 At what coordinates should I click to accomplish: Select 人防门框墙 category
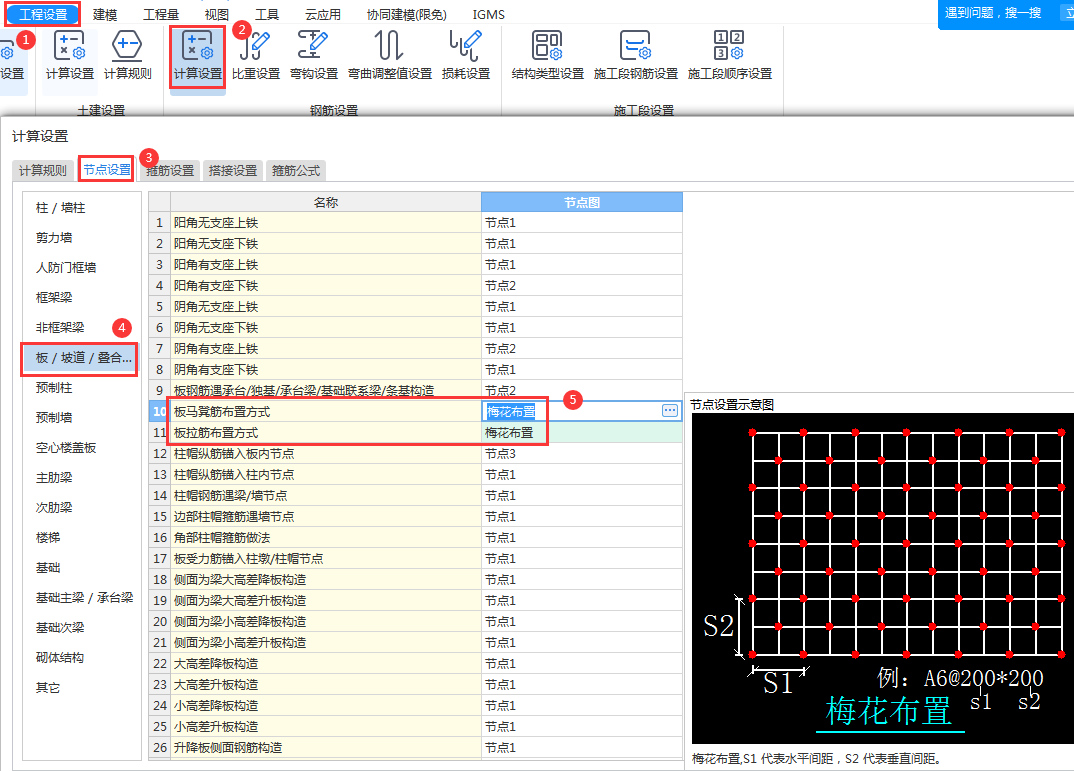(66, 268)
